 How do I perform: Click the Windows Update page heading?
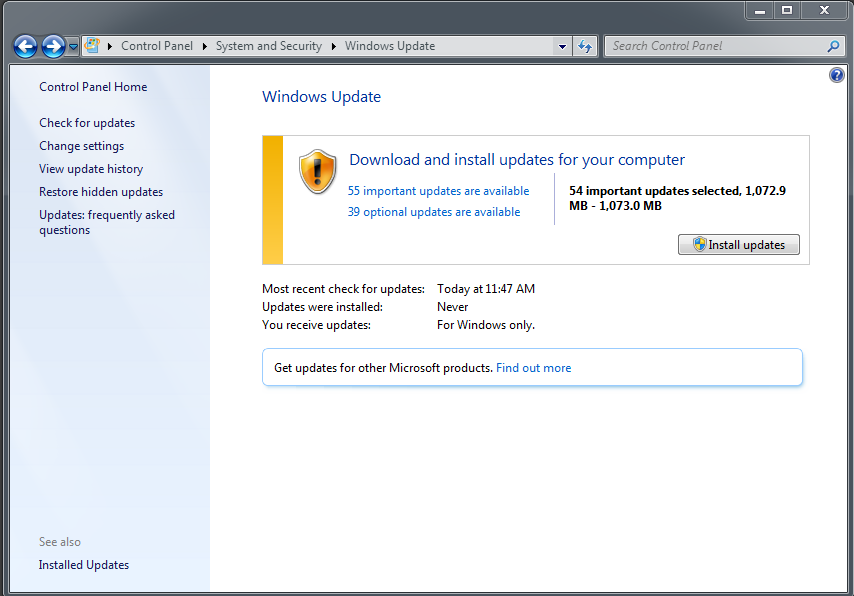coord(321,96)
